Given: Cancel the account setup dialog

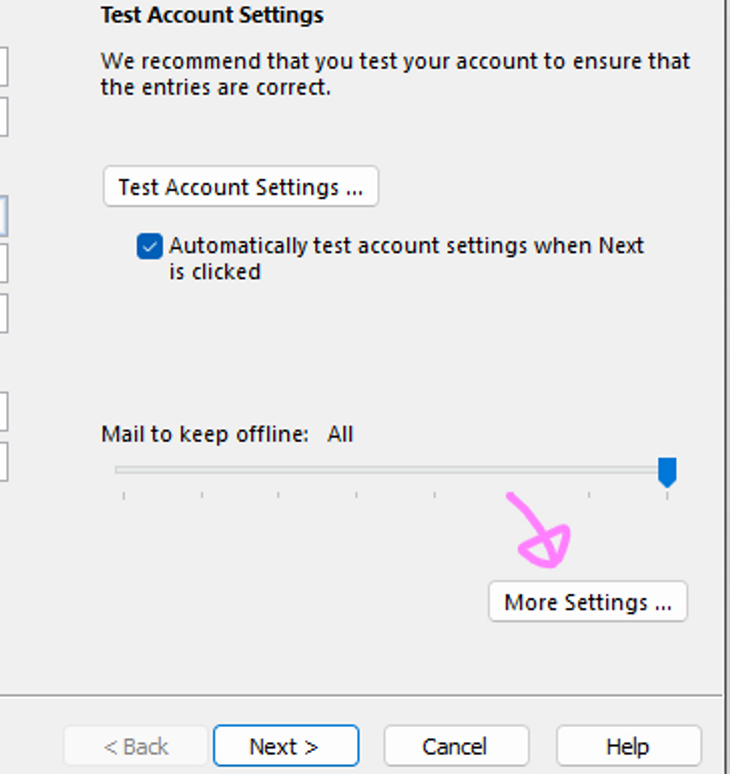Looking at the screenshot, I should click(x=455, y=746).
